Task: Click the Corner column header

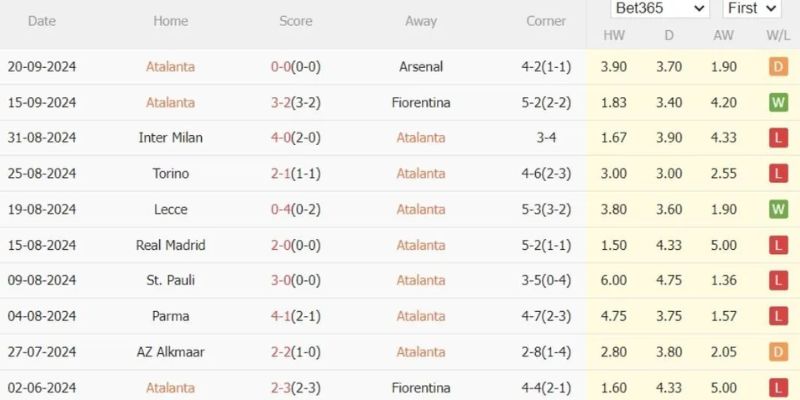Action: coord(546,21)
